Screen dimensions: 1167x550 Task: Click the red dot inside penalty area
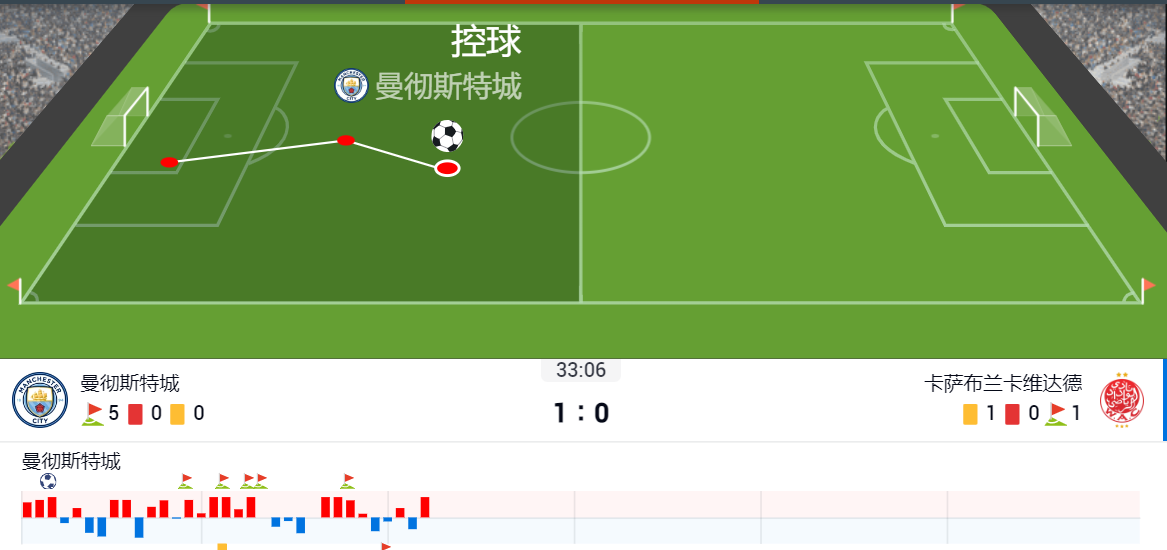click(x=169, y=162)
